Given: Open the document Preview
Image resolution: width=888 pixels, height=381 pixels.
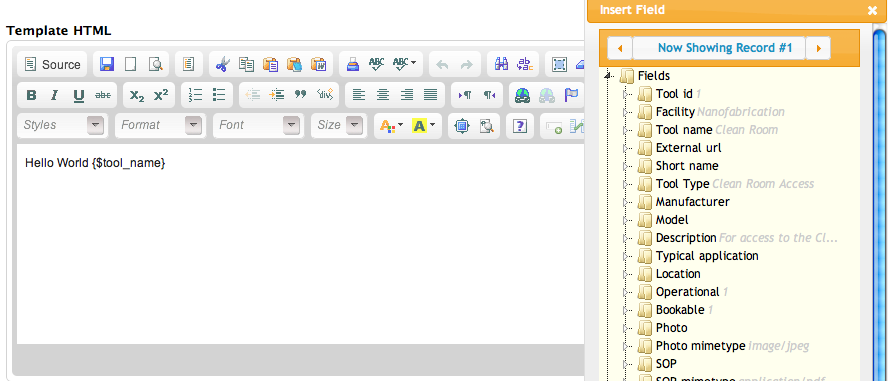Looking at the screenshot, I should pos(155,65).
